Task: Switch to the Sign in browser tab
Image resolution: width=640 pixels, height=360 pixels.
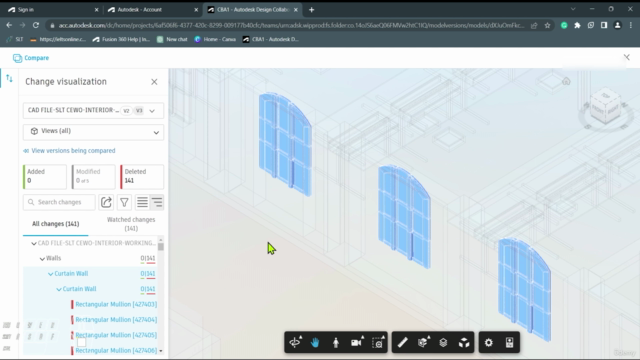Action: pyautogui.click(x=53, y=9)
